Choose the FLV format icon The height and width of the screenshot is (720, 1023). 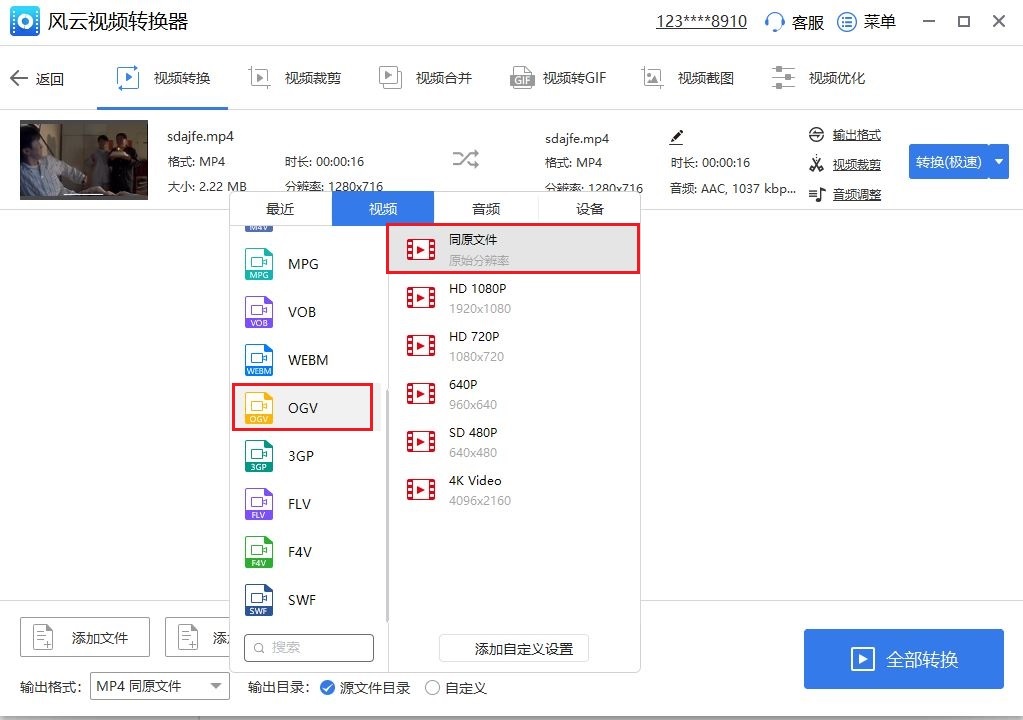click(x=258, y=504)
